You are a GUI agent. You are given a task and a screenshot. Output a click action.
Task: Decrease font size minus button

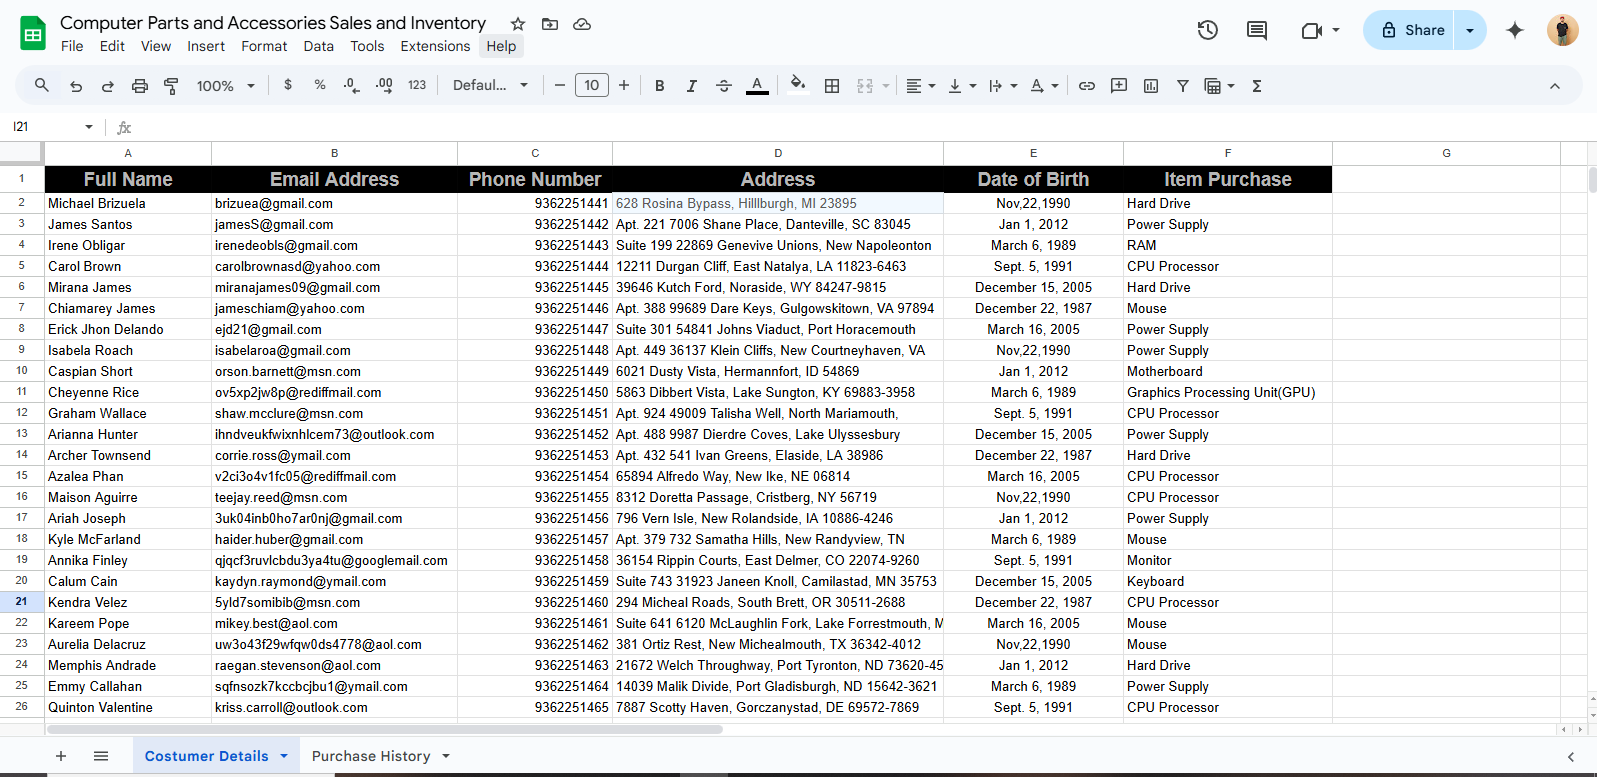560,85
